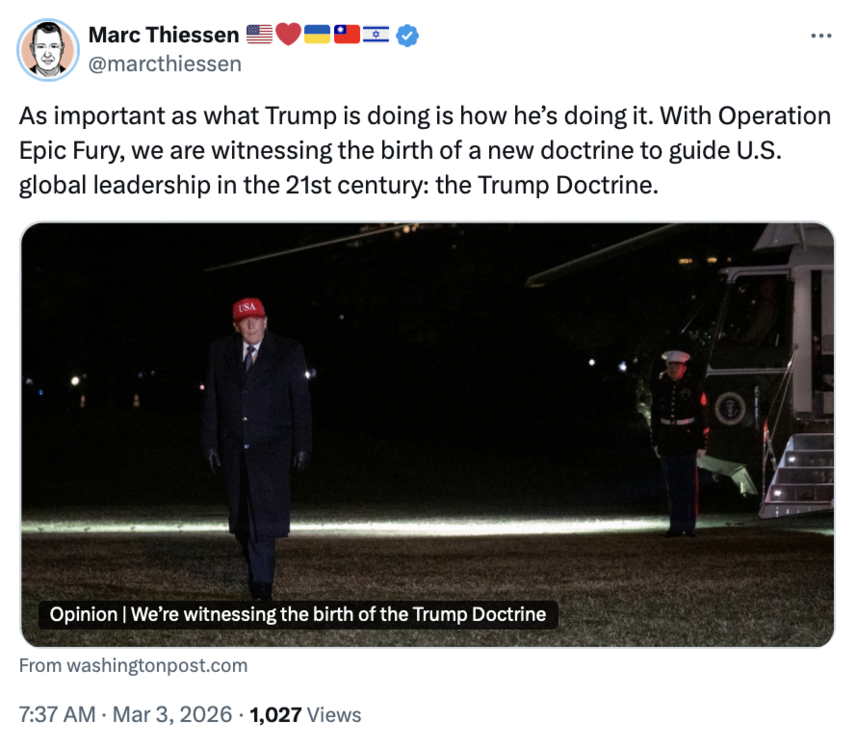Click the American flag emoji in the name

tap(258, 33)
